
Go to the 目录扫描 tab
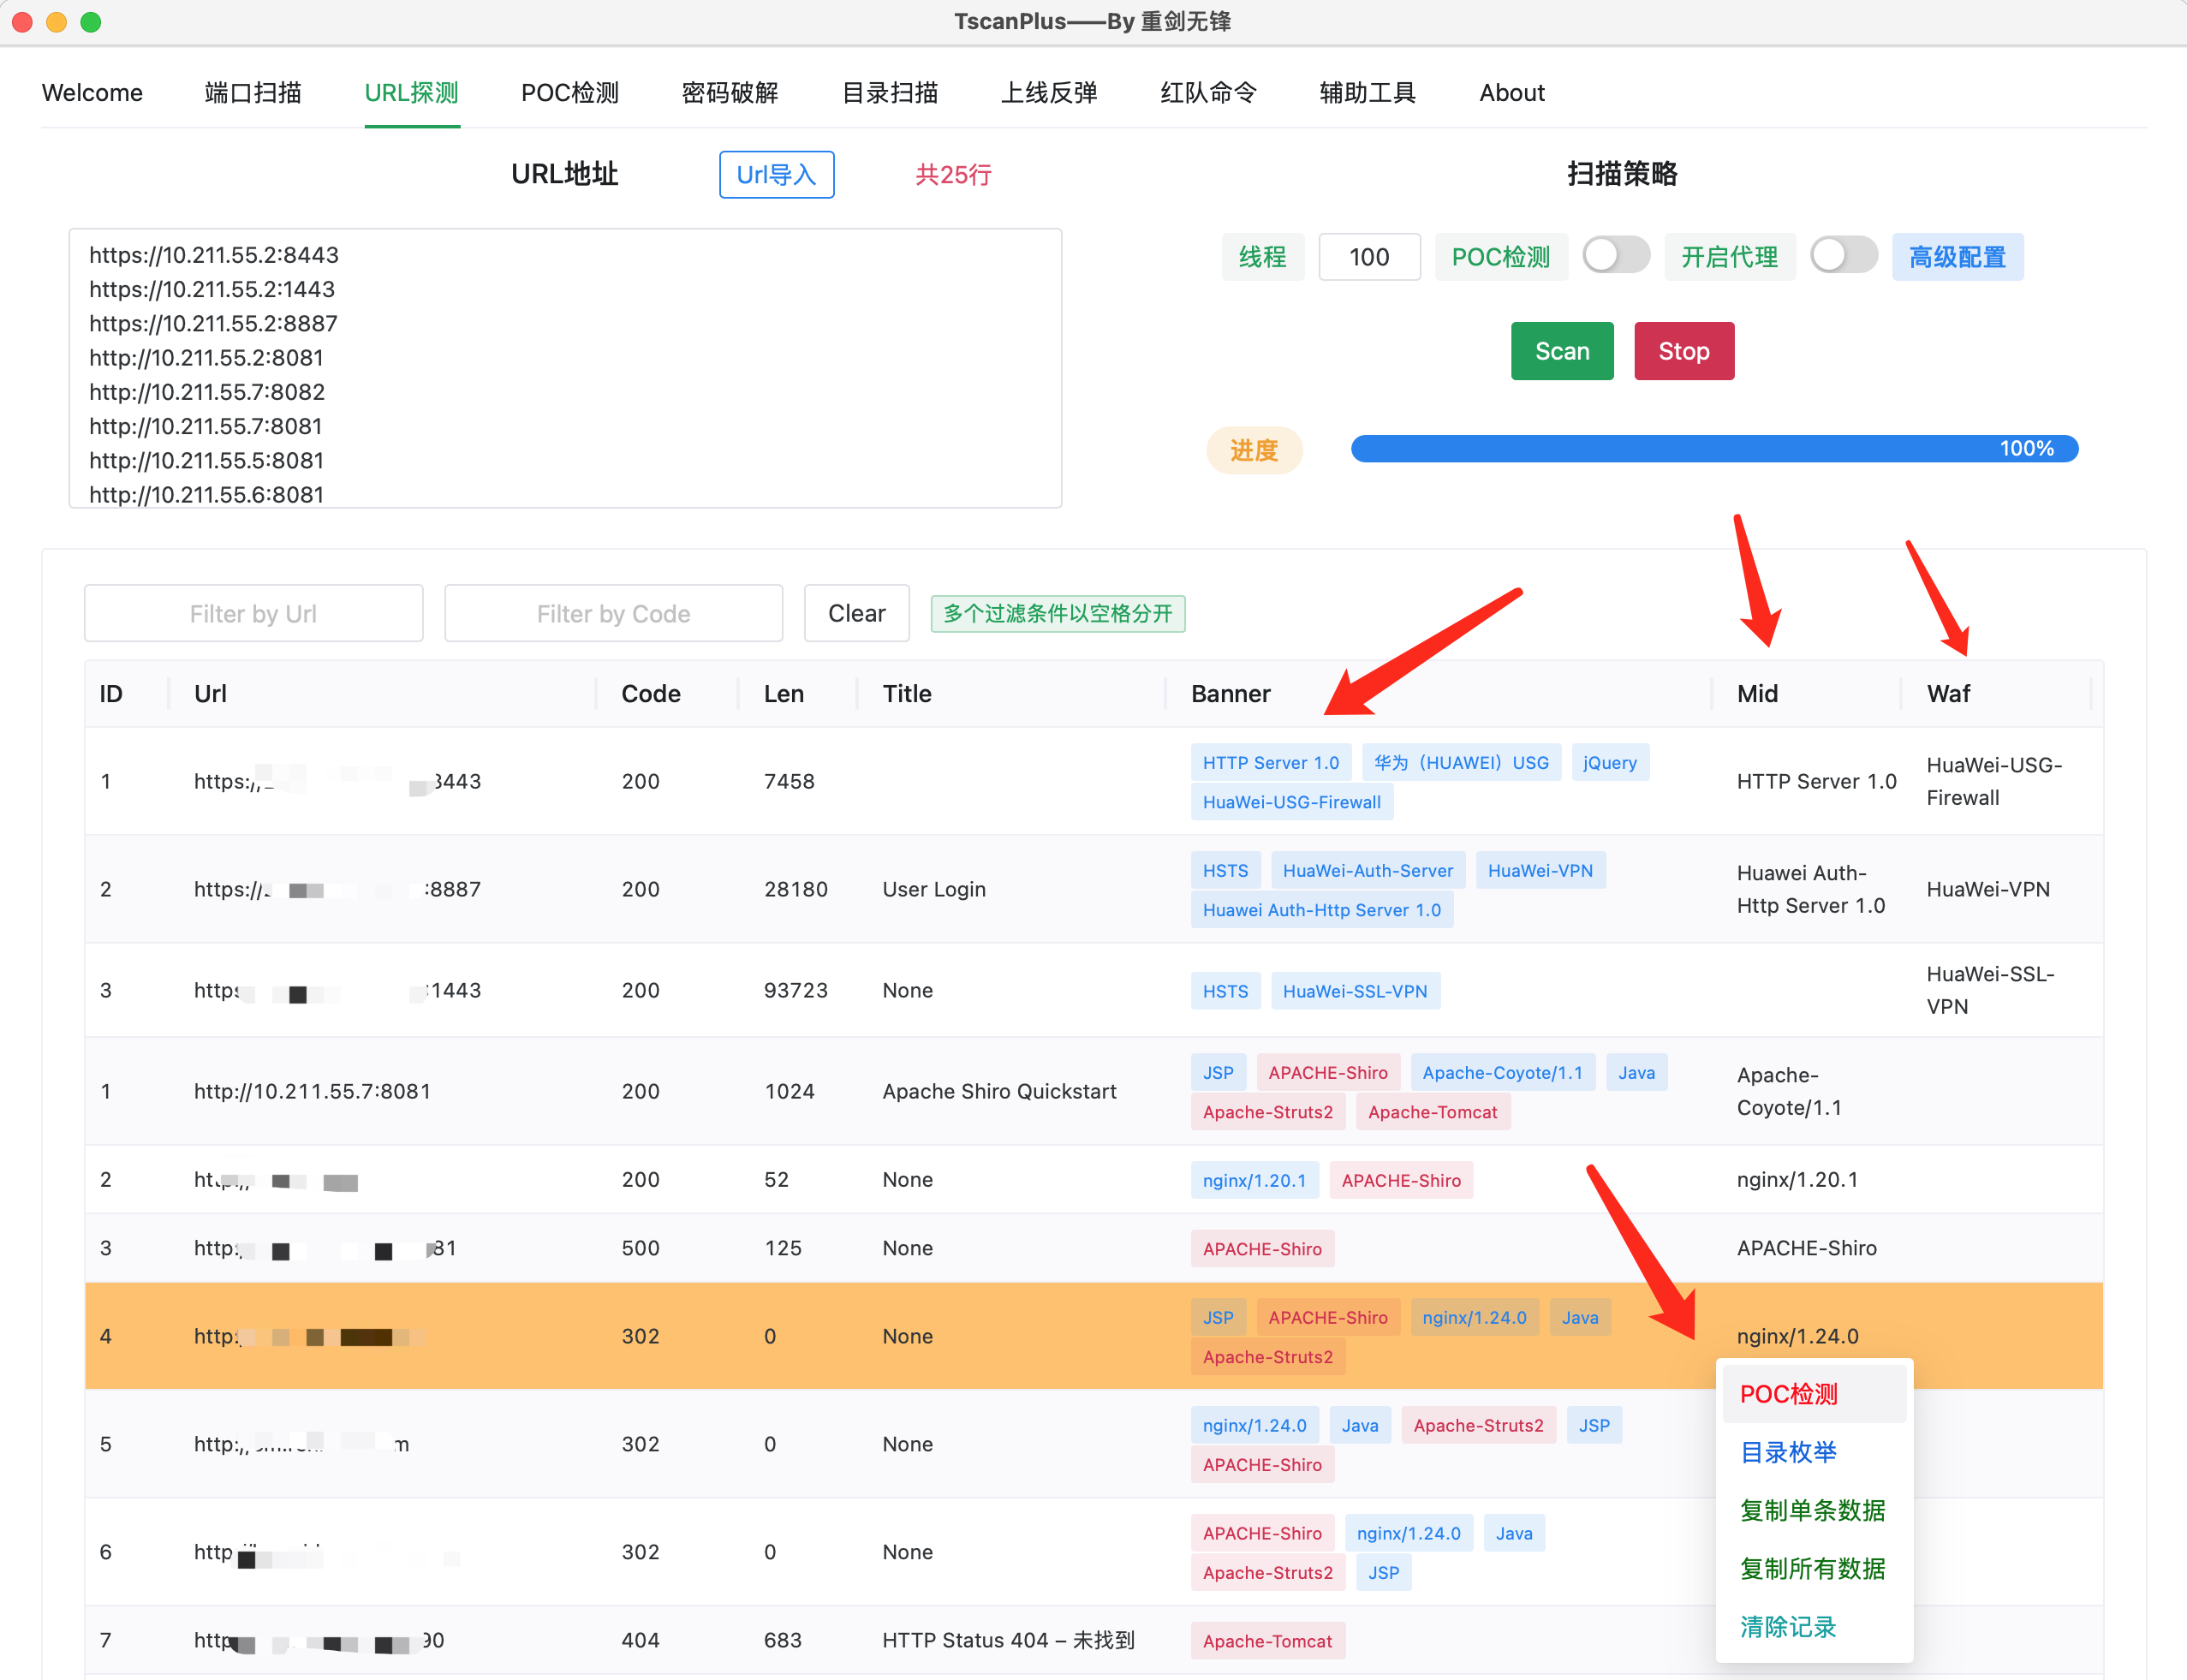(889, 93)
